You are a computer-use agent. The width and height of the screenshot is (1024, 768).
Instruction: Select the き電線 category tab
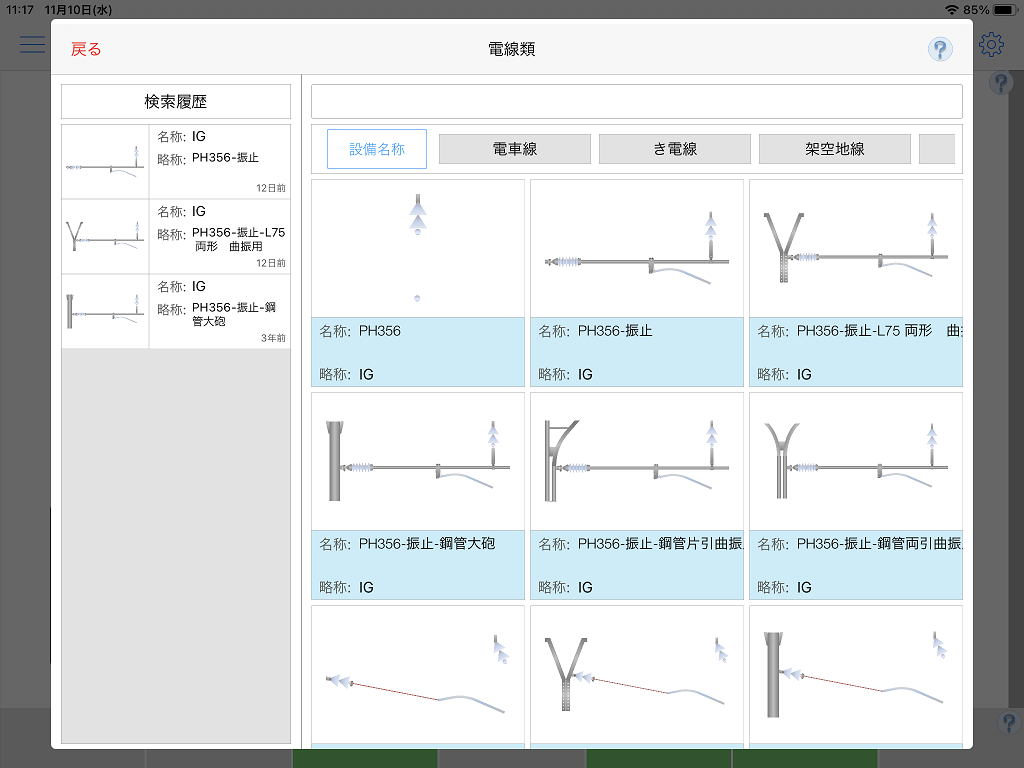coord(675,149)
